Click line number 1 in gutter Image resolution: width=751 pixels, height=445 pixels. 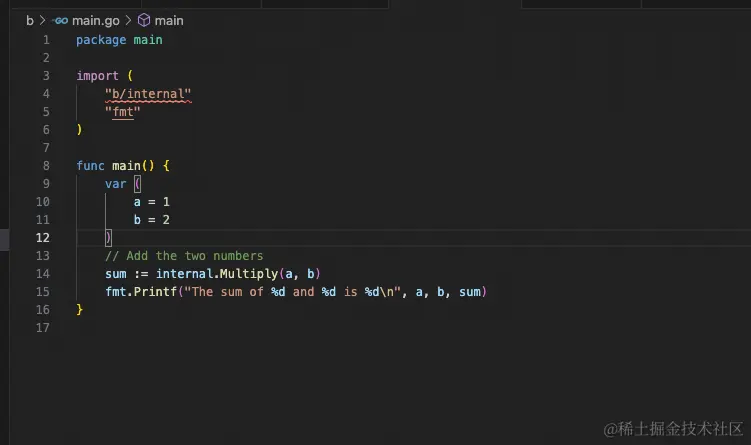click(46, 40)
